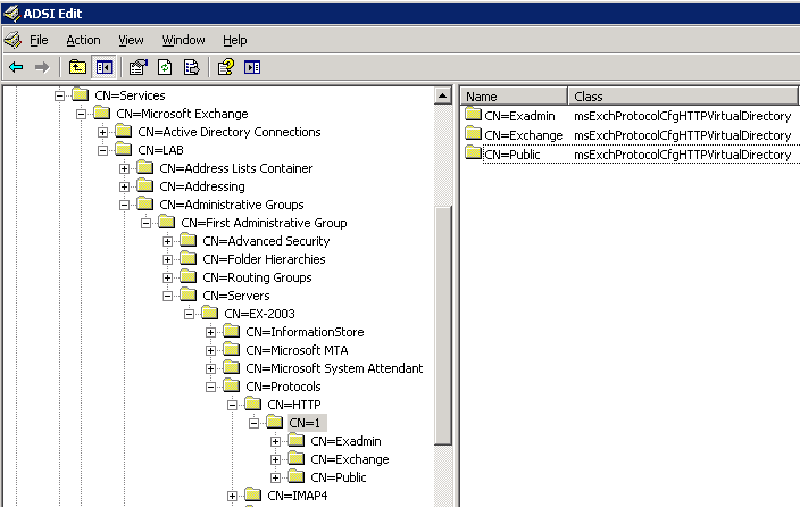Sort list by Name column header
Viewport: 800px width, 507px height.
514,96
